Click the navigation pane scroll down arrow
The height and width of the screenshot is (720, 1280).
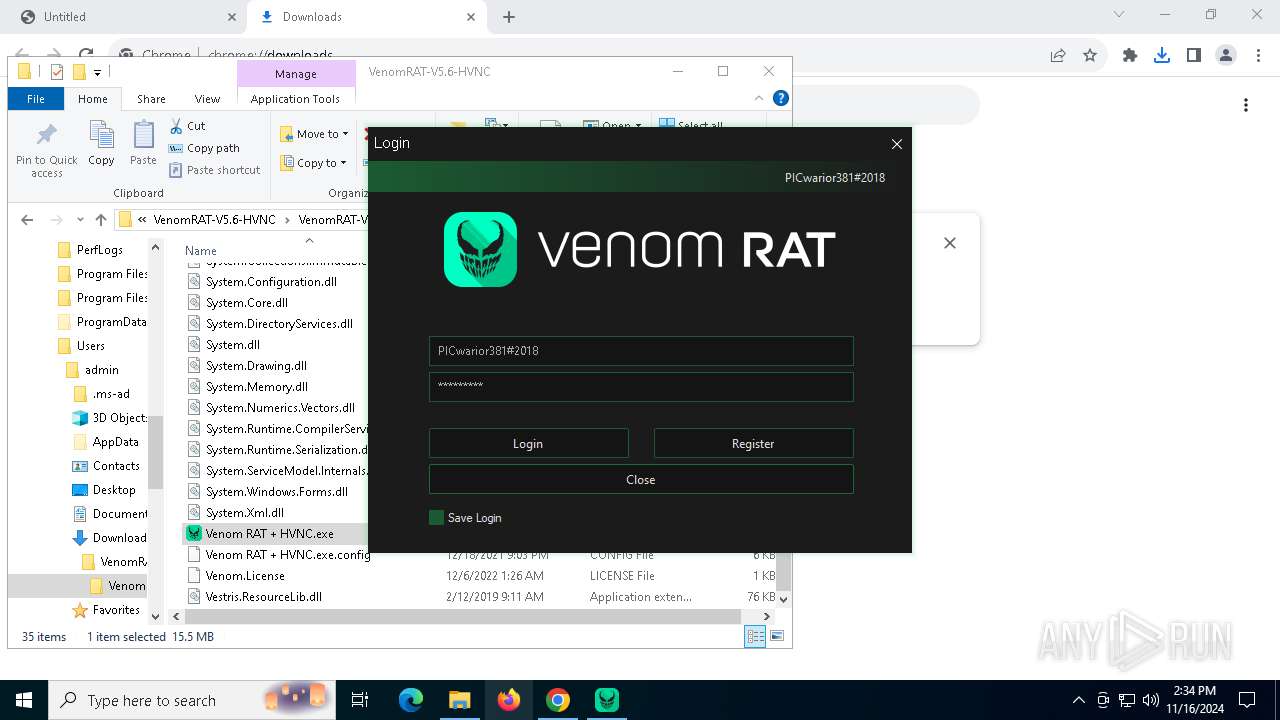(x=155, y=616)
